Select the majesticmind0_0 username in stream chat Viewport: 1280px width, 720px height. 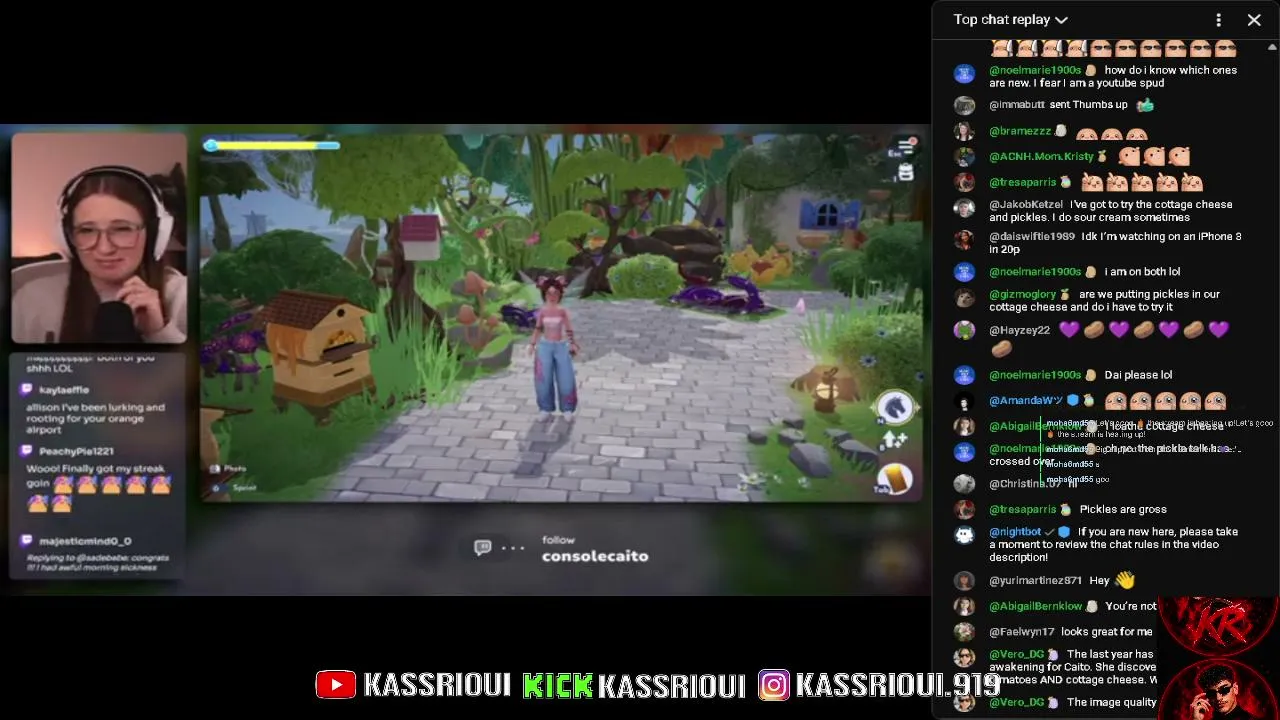point(86,541)
